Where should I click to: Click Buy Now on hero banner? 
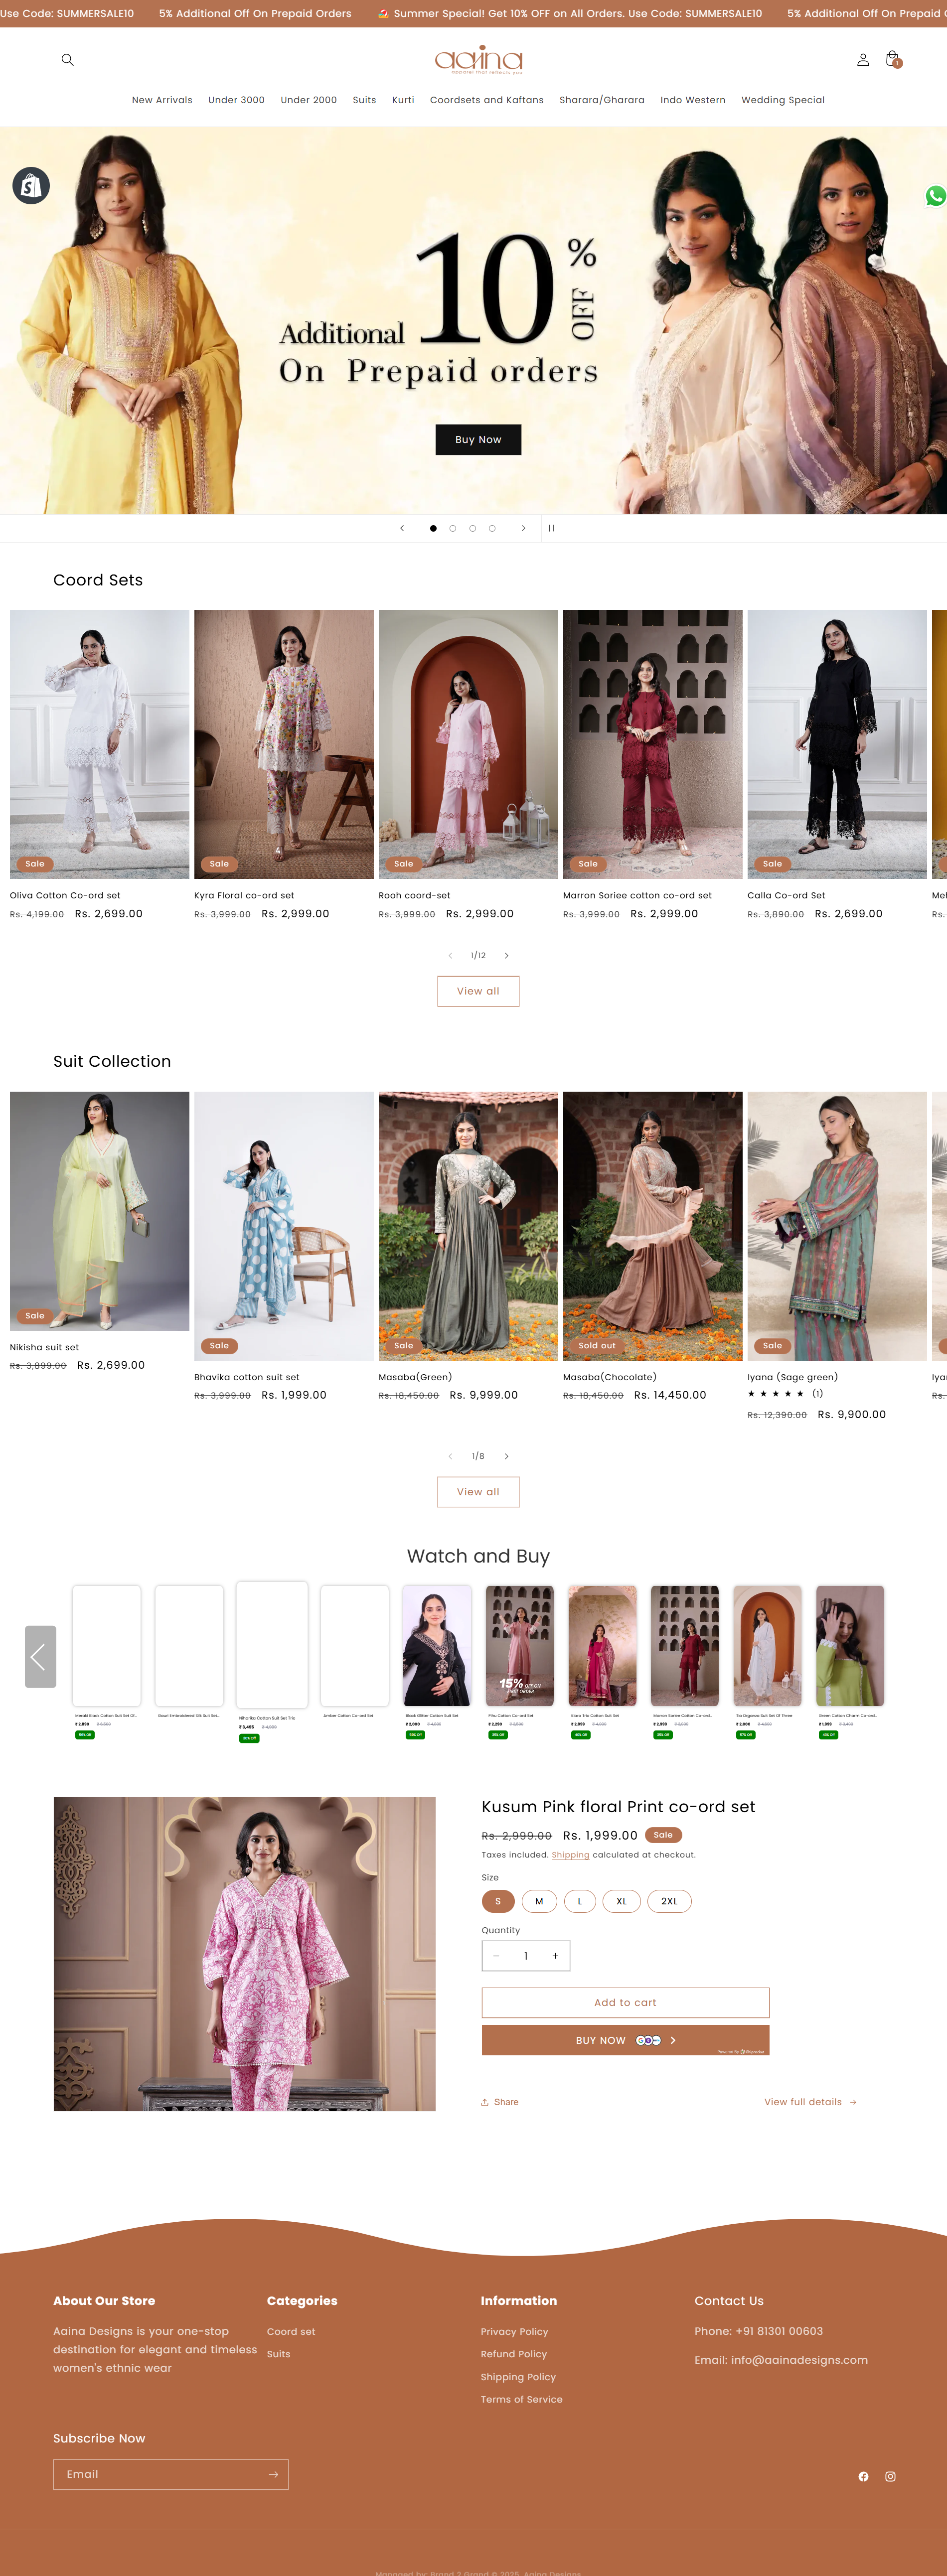[x=478, y=439]
